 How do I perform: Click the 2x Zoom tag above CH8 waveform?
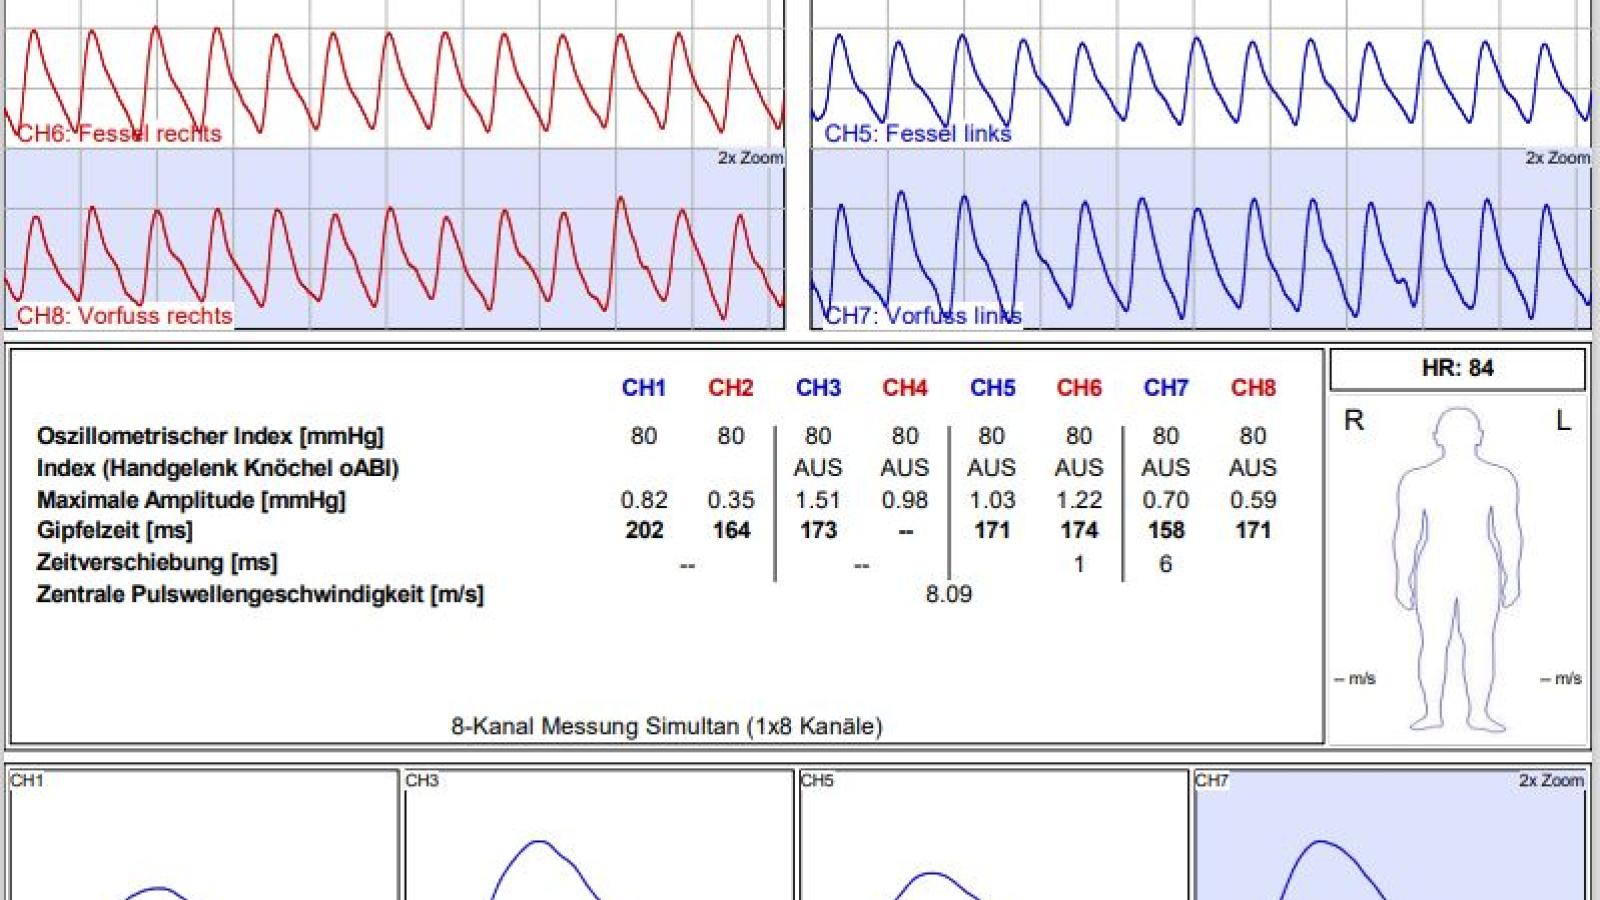[x=750, y=158]
